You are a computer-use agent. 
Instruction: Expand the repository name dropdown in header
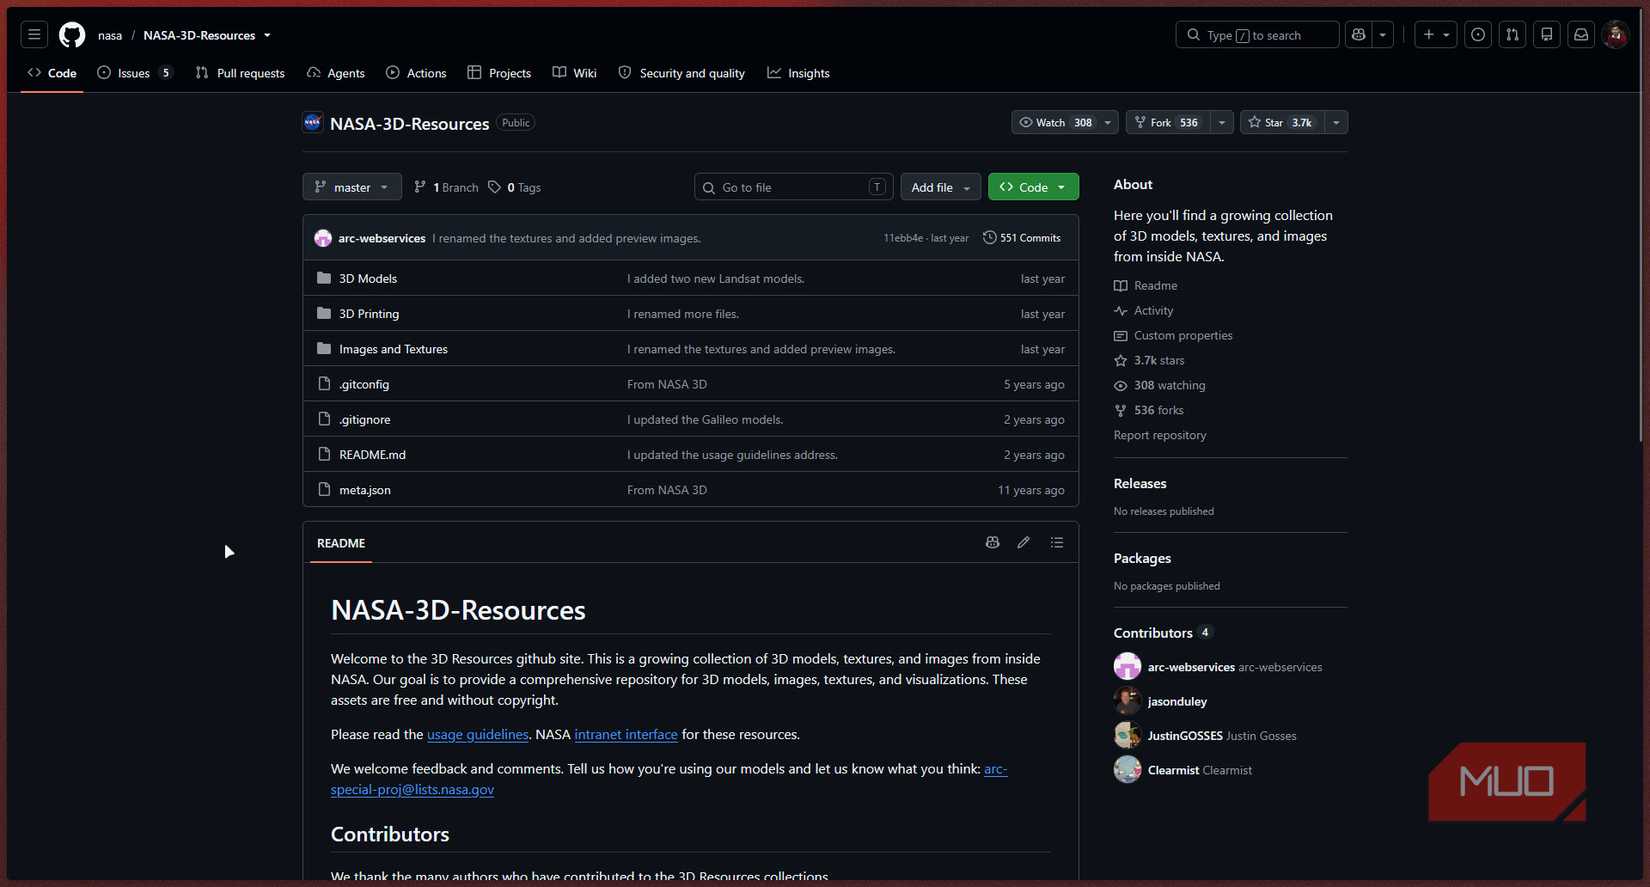click(x=267, y=35)
